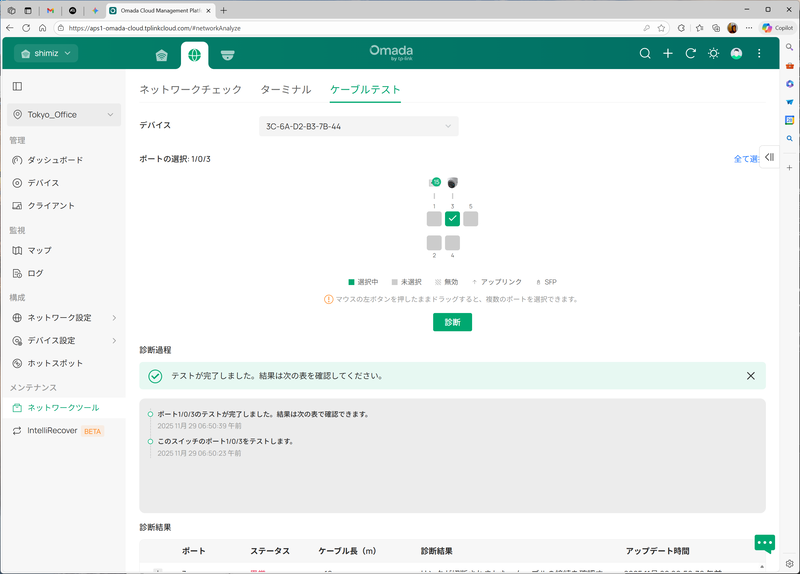800x574 pixels.
Task: Open a new browser tab
Action: 223,10
